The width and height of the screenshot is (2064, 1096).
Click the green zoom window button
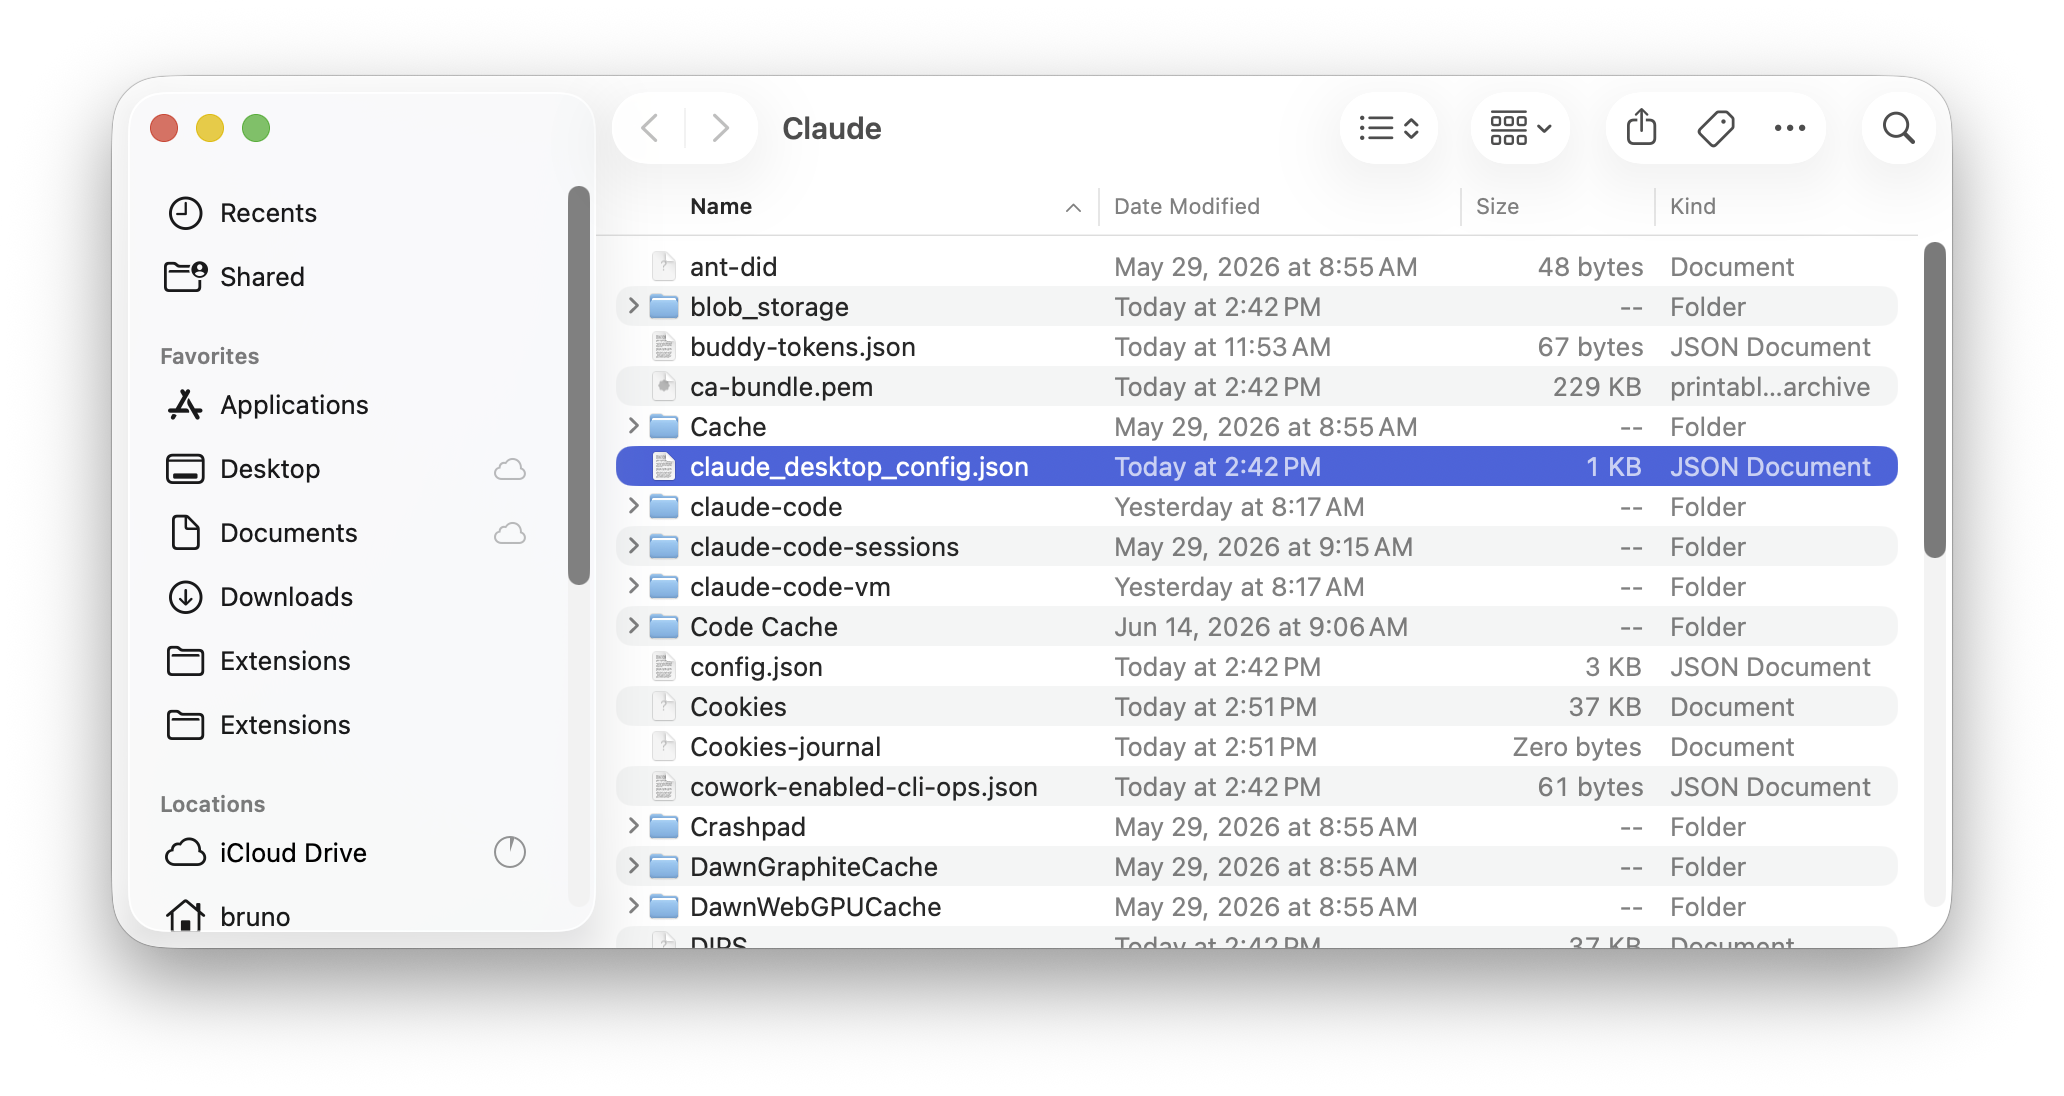pyautogui.click(x=256, y=128)
